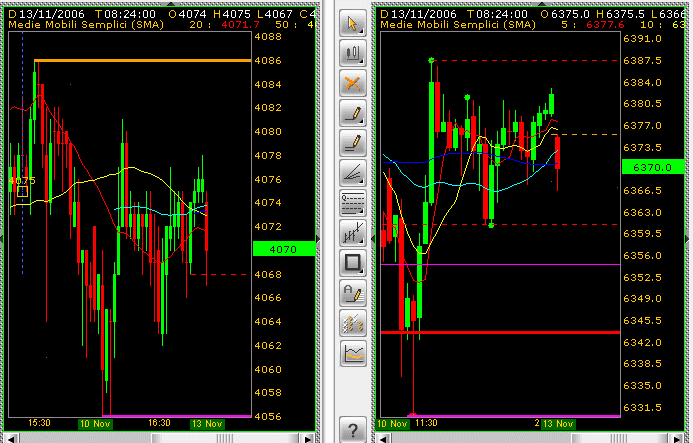
Task: Choose the fan lines drawing tool
Action: click(352, 173)
